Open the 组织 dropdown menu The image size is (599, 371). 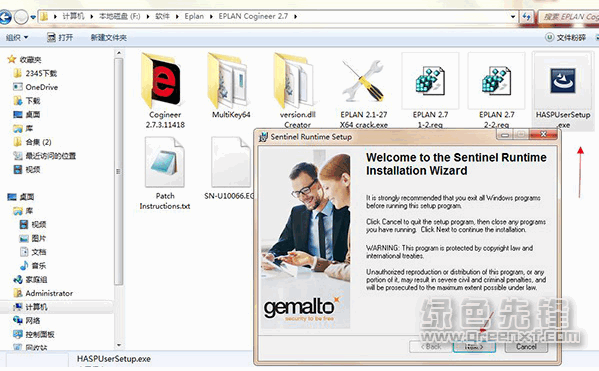(x=17, y=37)
